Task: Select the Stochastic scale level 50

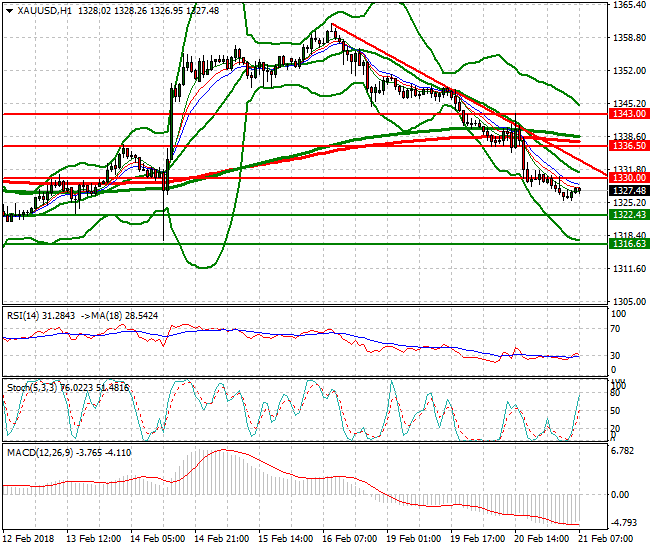Action: (616, 411)
